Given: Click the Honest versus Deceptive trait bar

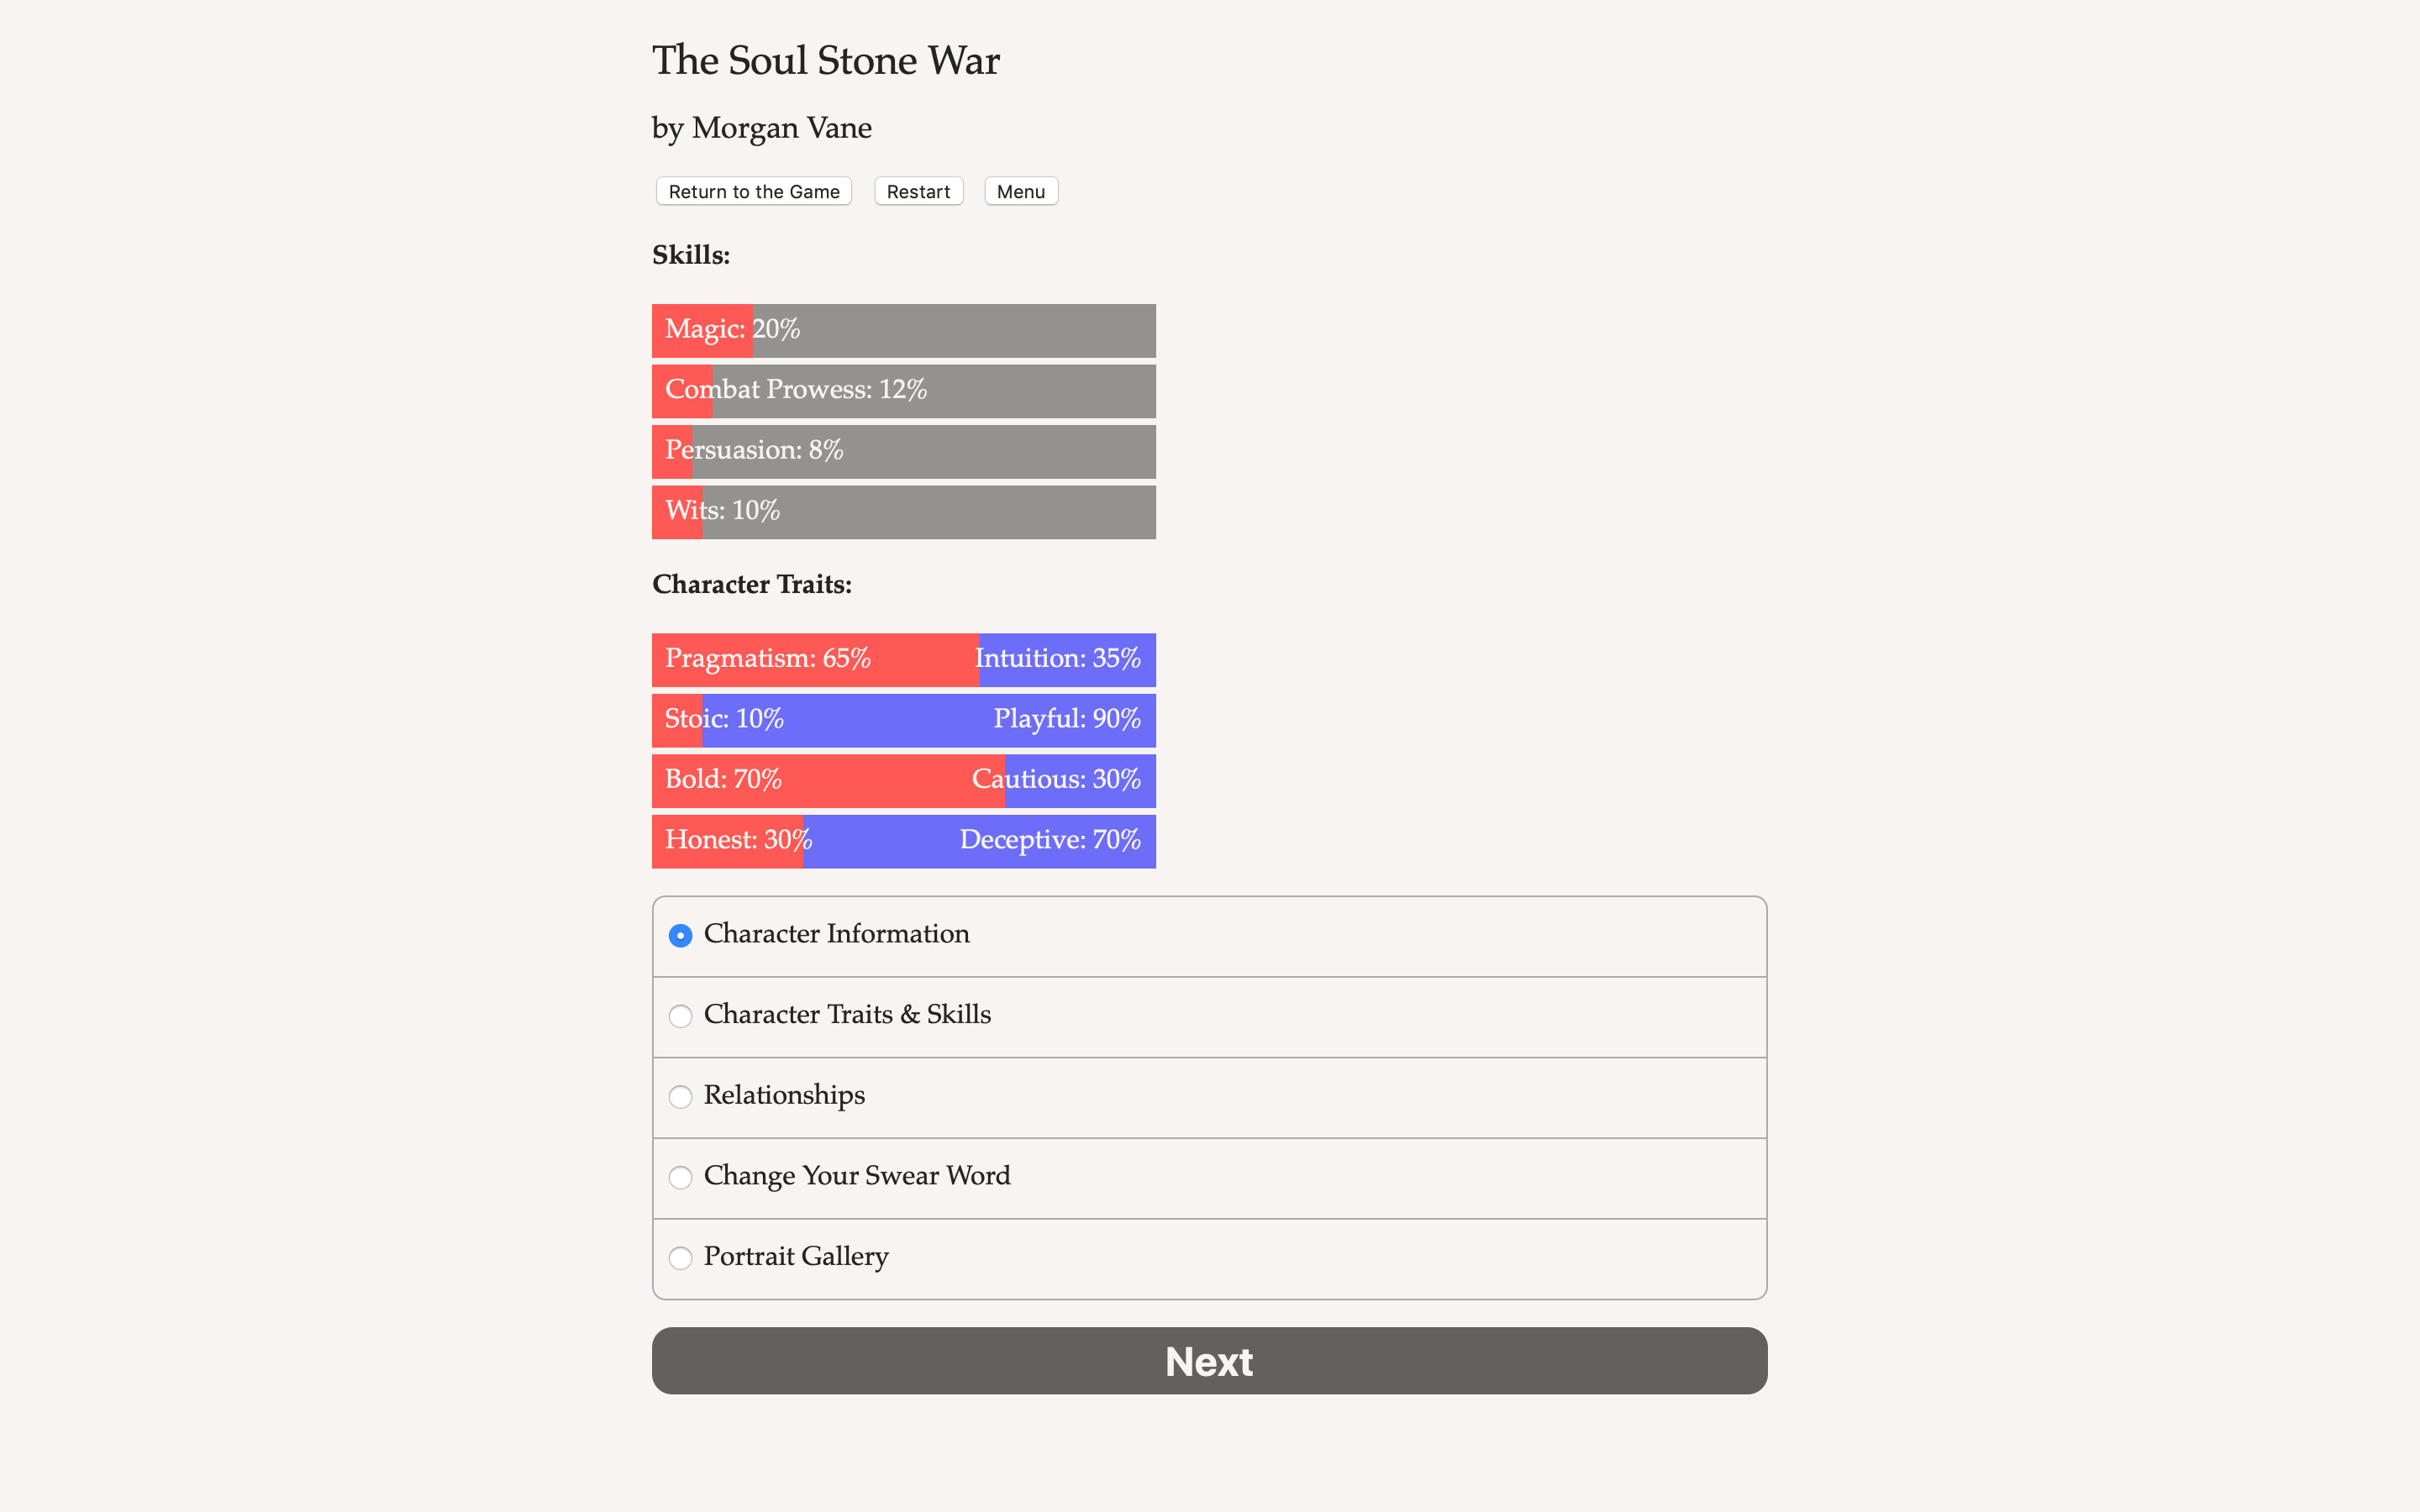Looking at the screenshot, I should [903, 841].
